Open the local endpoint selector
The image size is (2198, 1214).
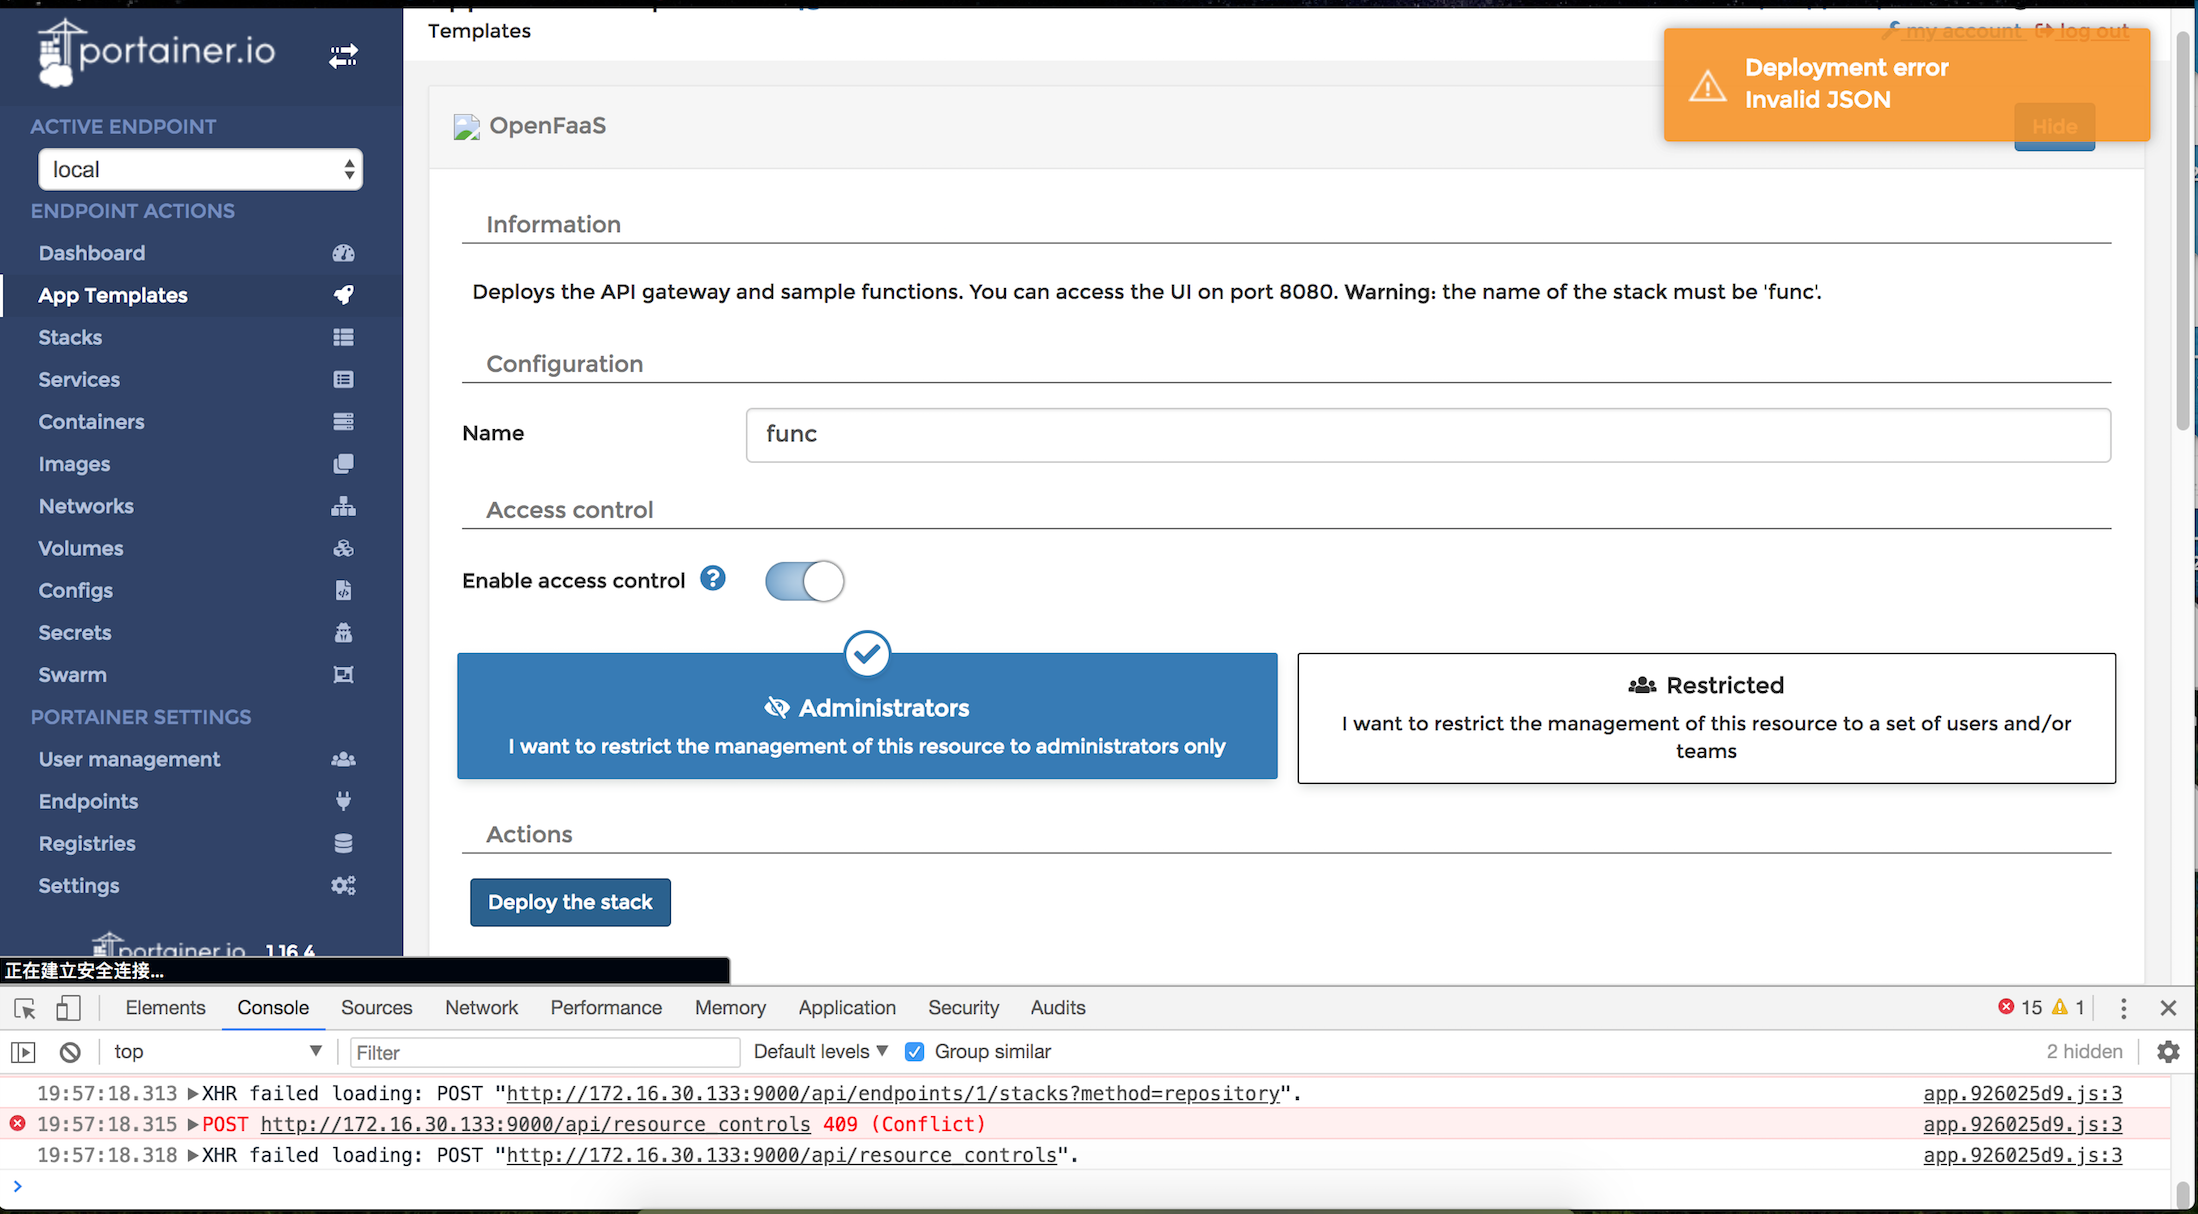tap(199, 169)
